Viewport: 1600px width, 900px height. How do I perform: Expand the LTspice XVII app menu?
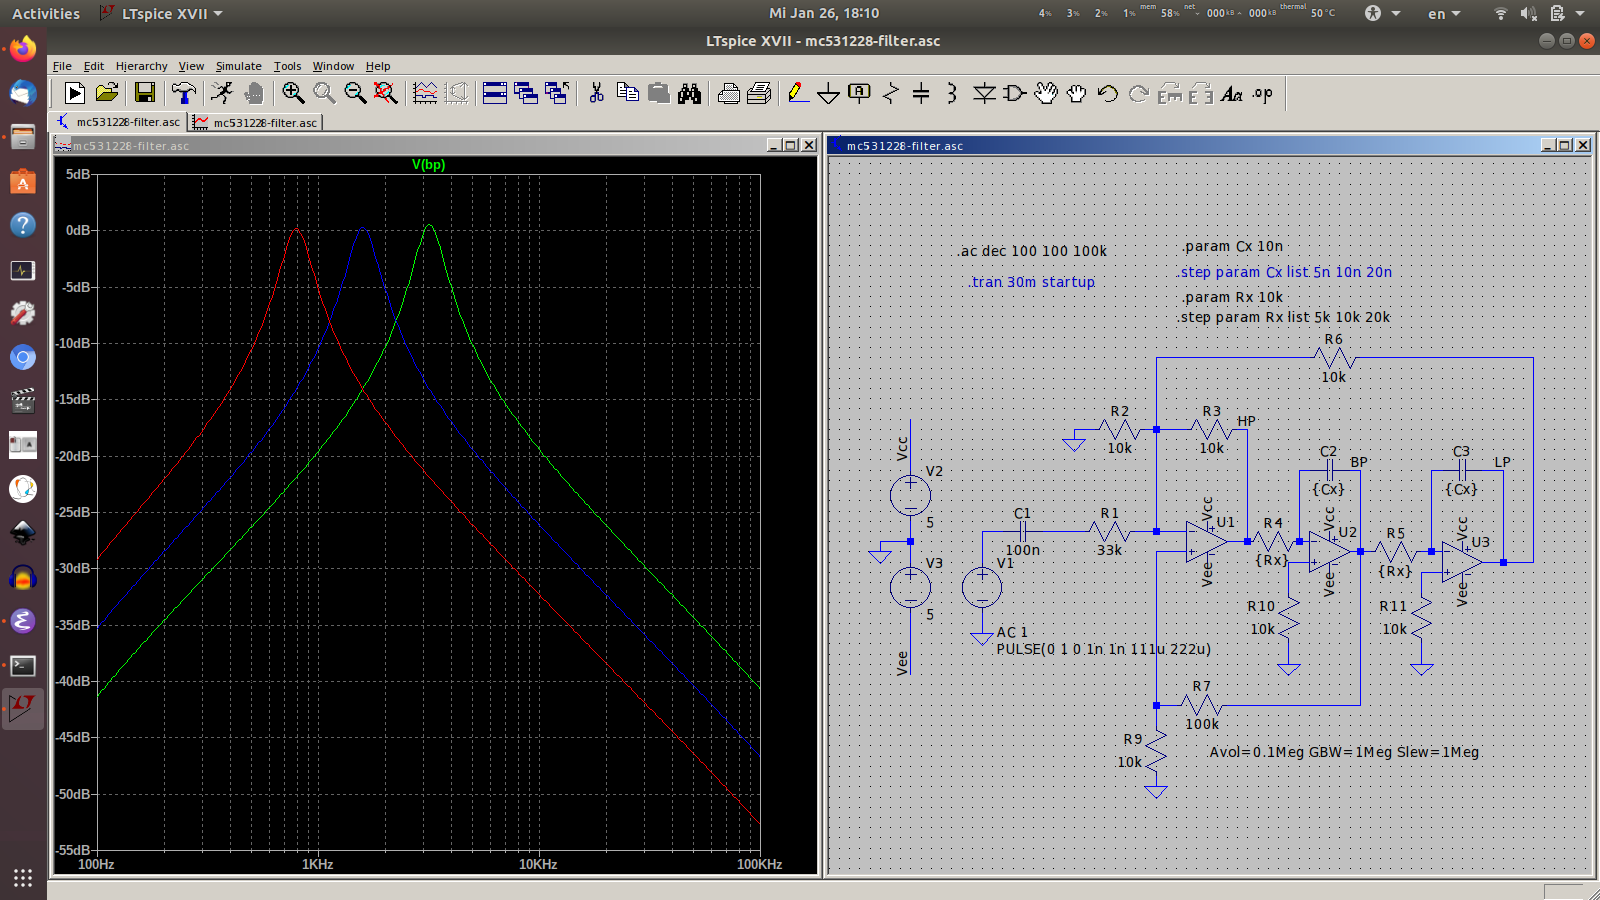(x=162, y=14)
